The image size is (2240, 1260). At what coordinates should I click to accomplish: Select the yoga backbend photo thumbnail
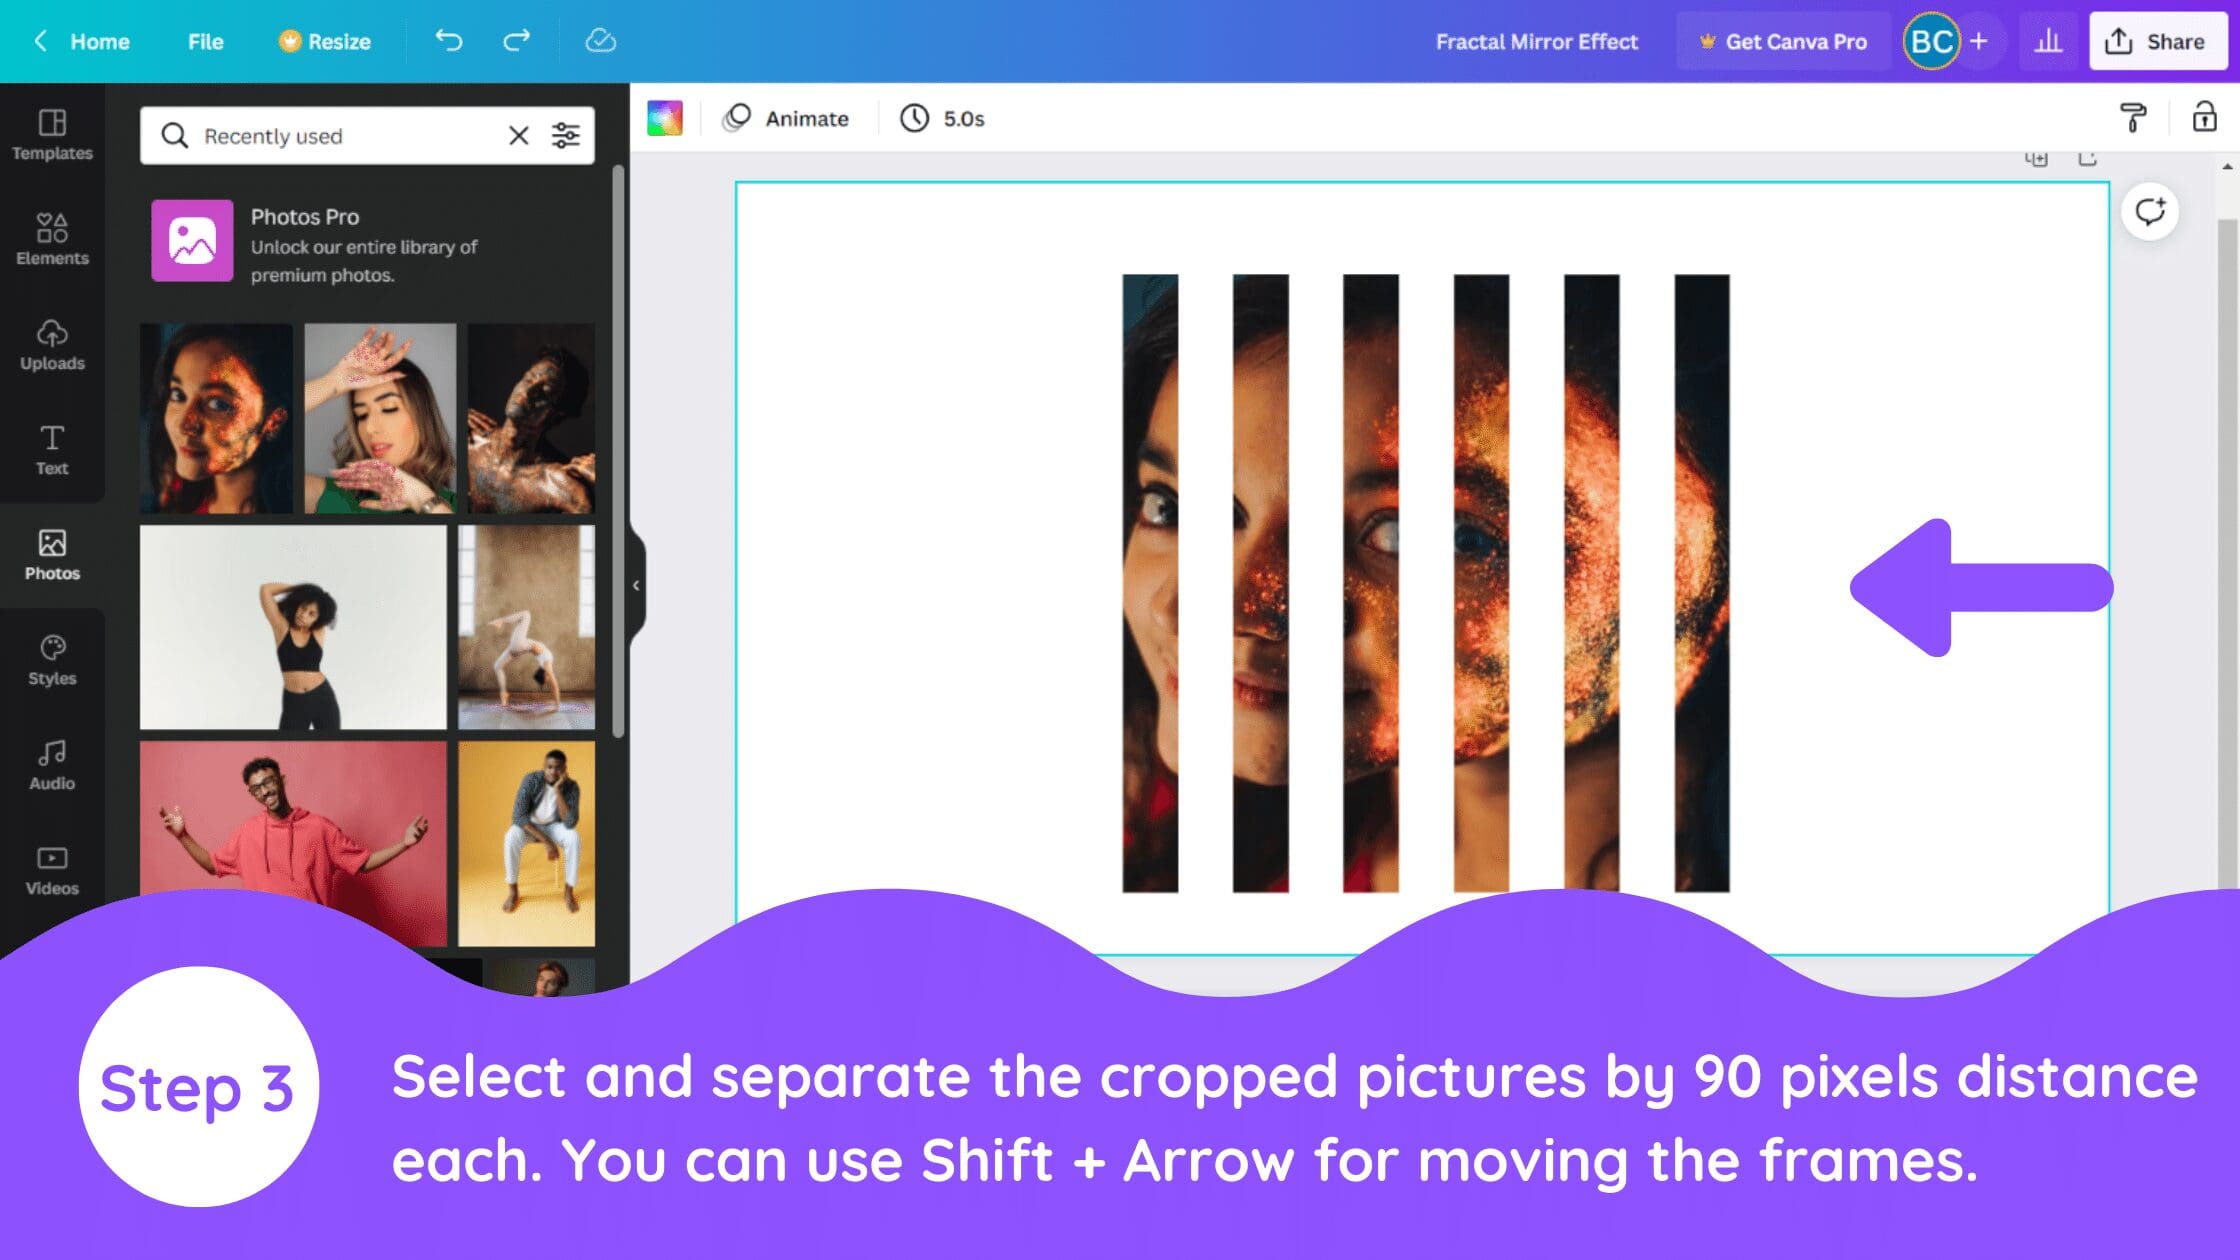[x=526, y=627]
